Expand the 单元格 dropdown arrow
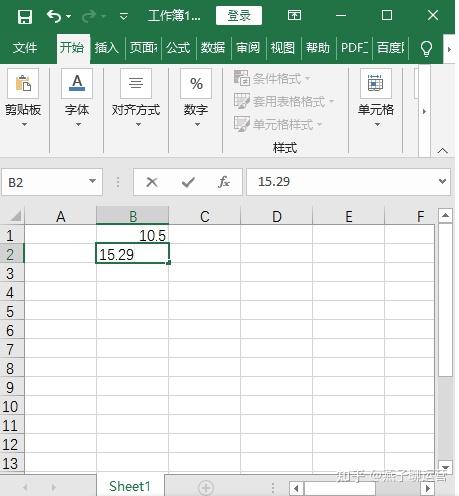This screenshot has width=459, height=496. 377,124
